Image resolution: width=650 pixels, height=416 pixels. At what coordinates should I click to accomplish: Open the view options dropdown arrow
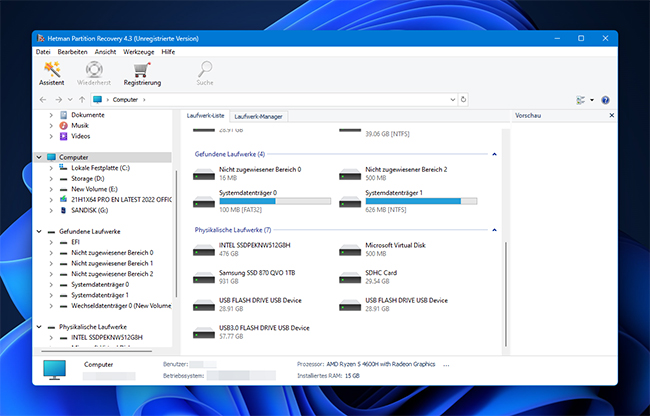[592, 100]
